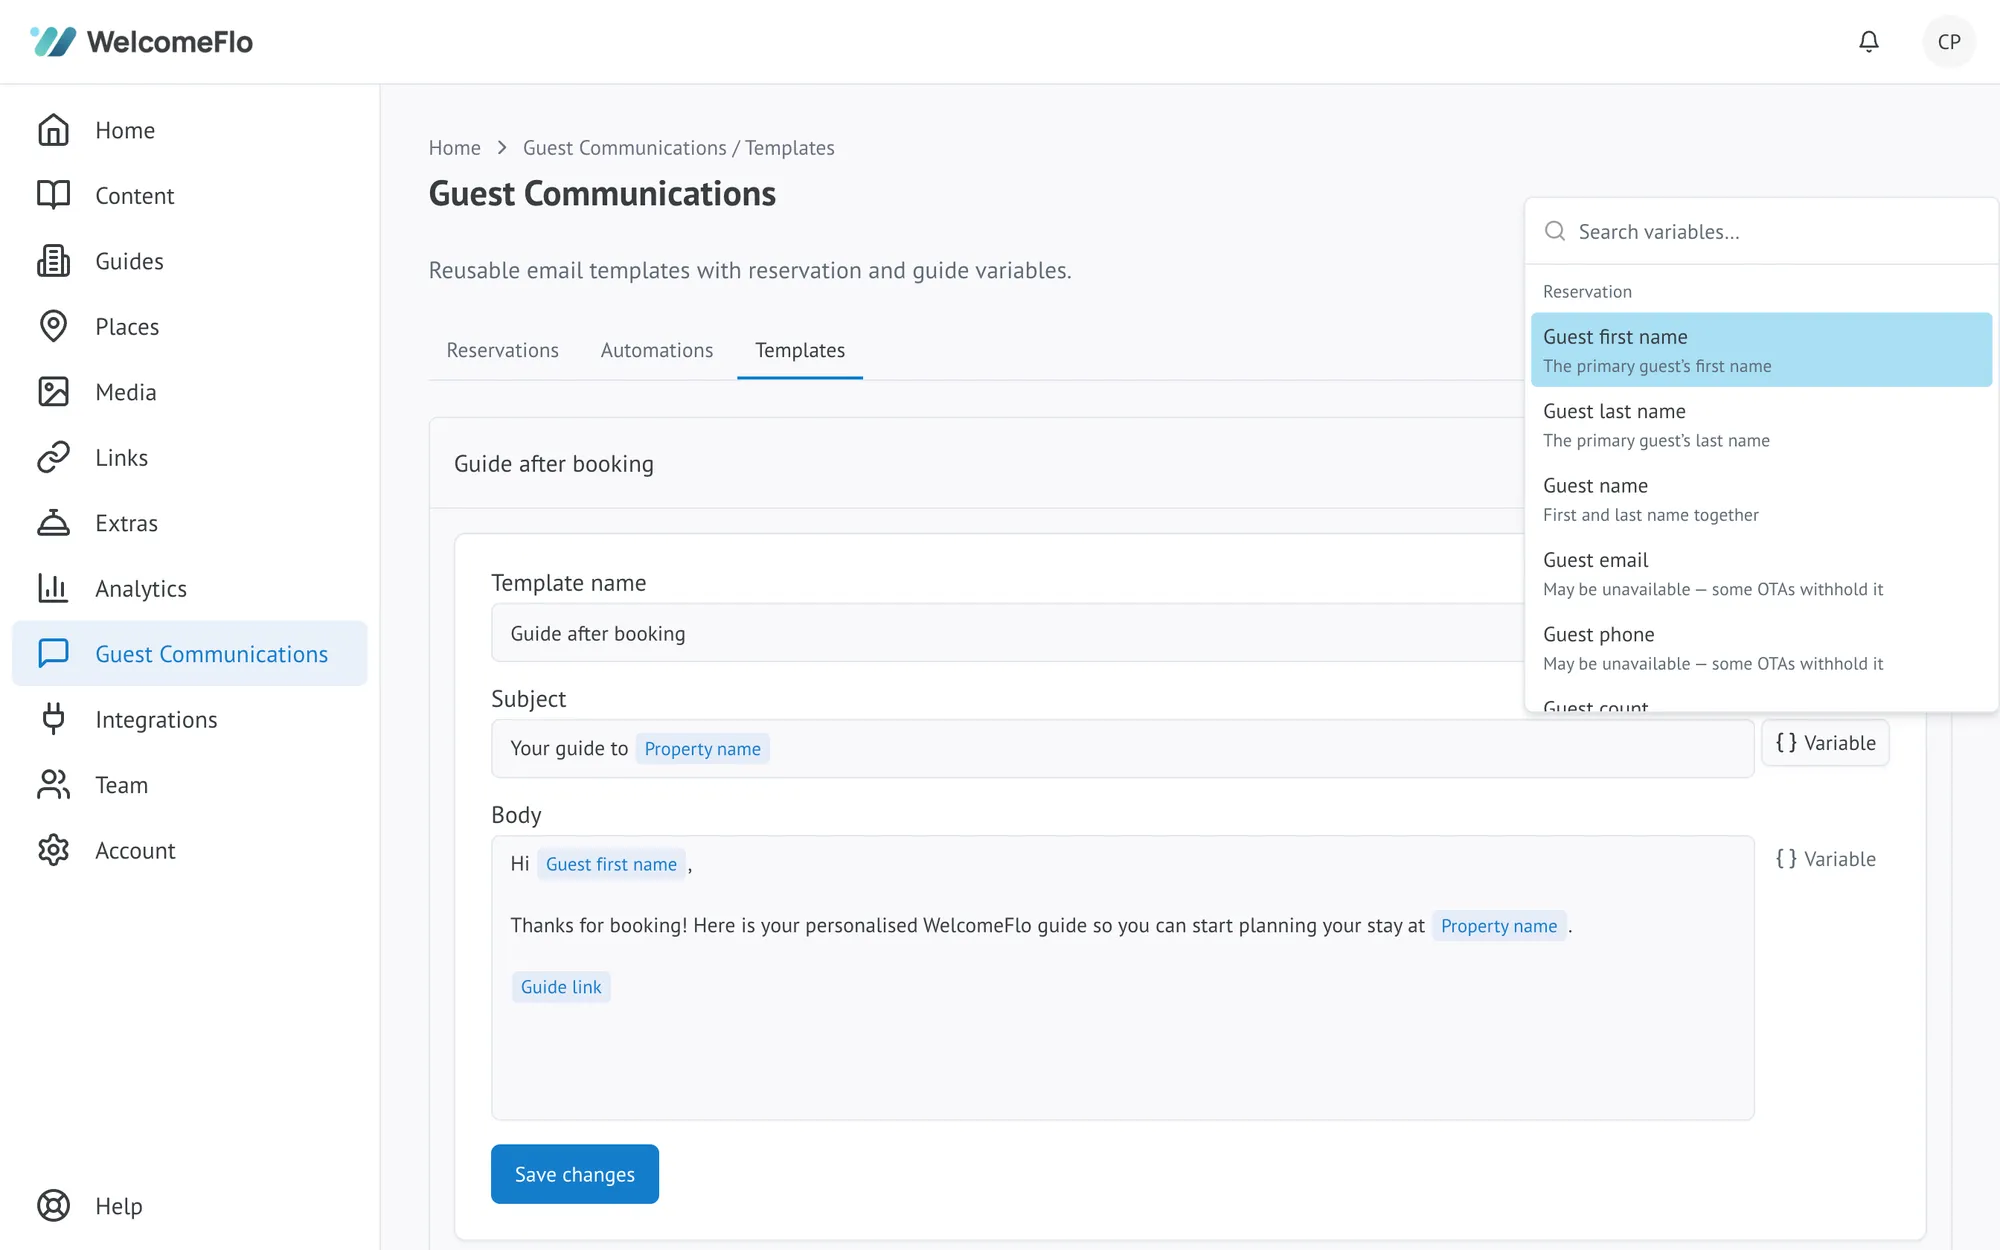This screenshot has width=2000, height=1250.
Task: Switch to the Automations tab
Action: (x=657, y=350)
